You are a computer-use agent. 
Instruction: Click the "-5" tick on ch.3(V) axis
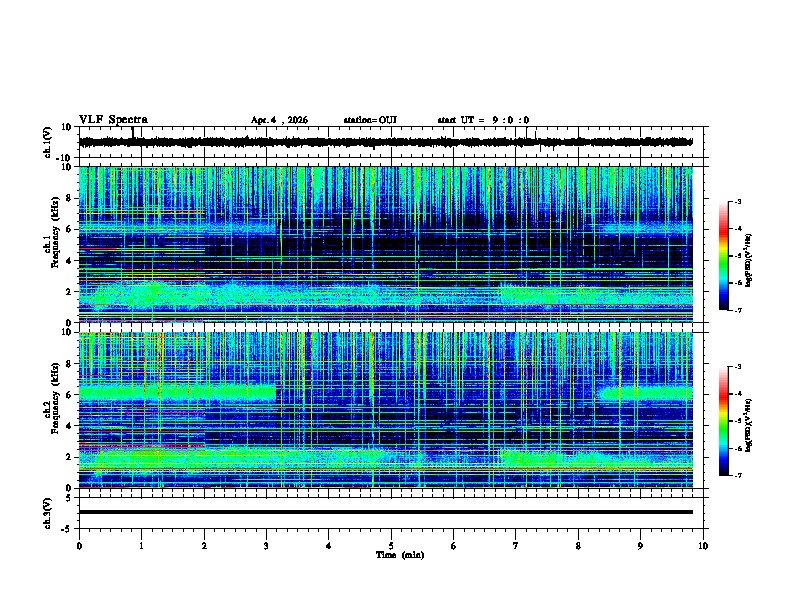[68, 529]
